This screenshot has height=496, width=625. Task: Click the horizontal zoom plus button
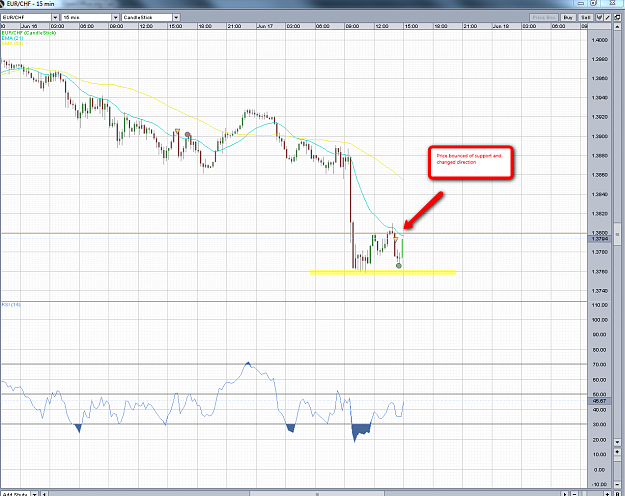coord(607,494)
